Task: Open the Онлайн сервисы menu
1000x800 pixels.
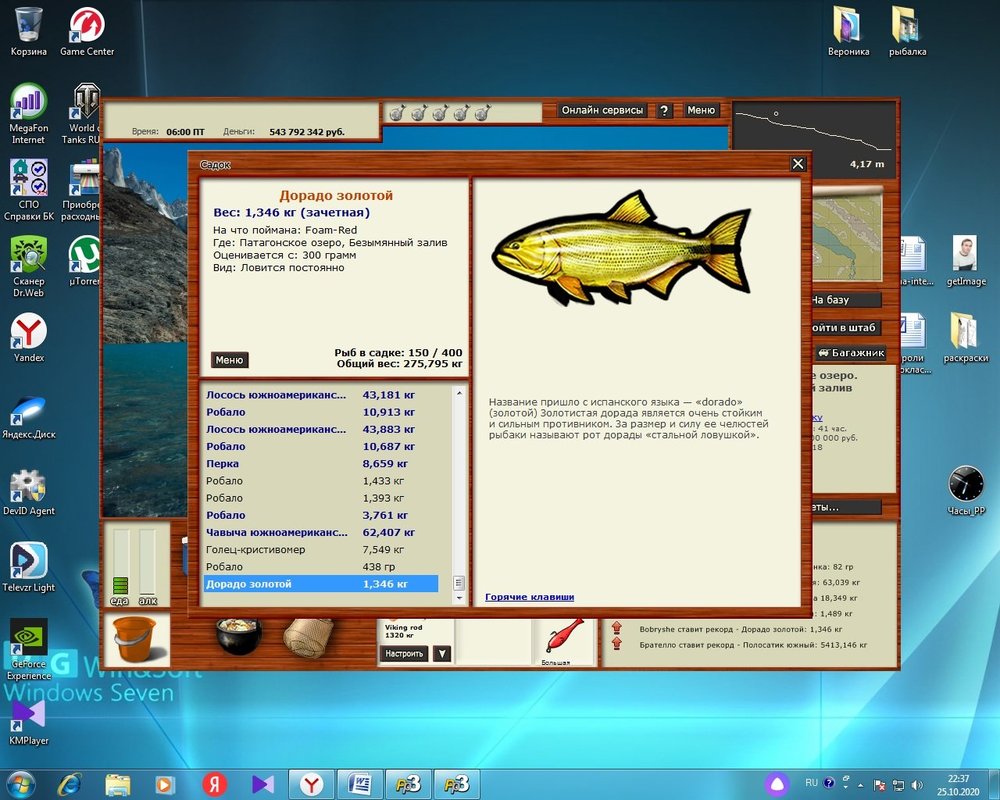Action: (602, 111)
